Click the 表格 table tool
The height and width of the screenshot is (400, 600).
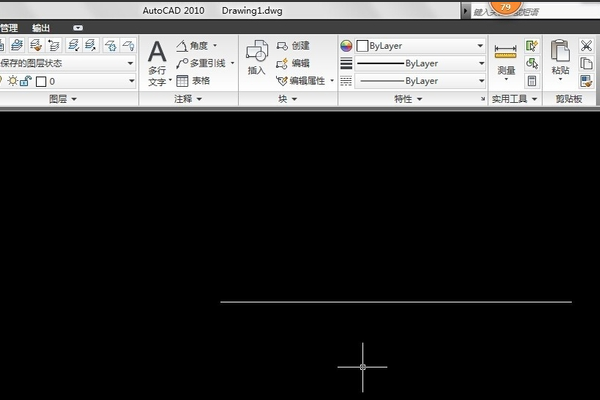point(193,81)
